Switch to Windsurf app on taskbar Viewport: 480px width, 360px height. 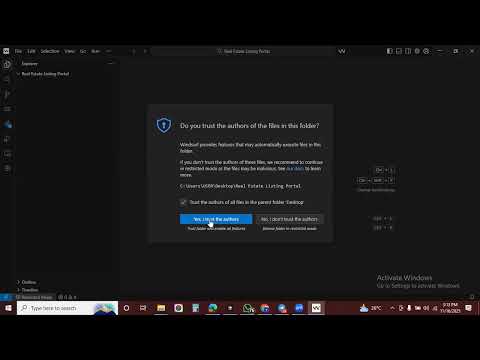pyautogui.click(x=316, y=308)
